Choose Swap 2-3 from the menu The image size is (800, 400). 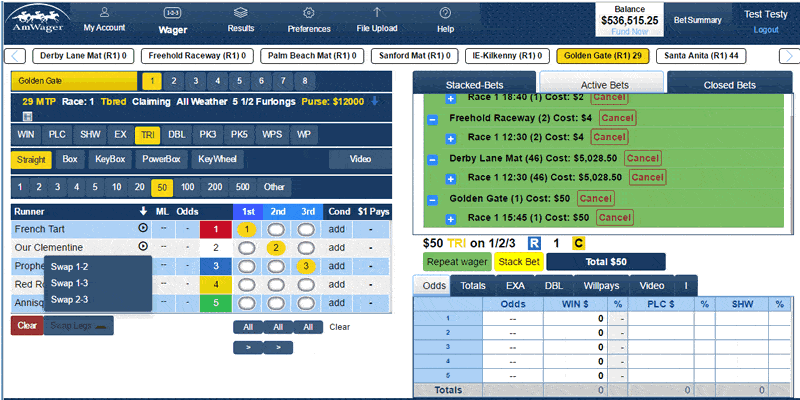click(69, 299)
